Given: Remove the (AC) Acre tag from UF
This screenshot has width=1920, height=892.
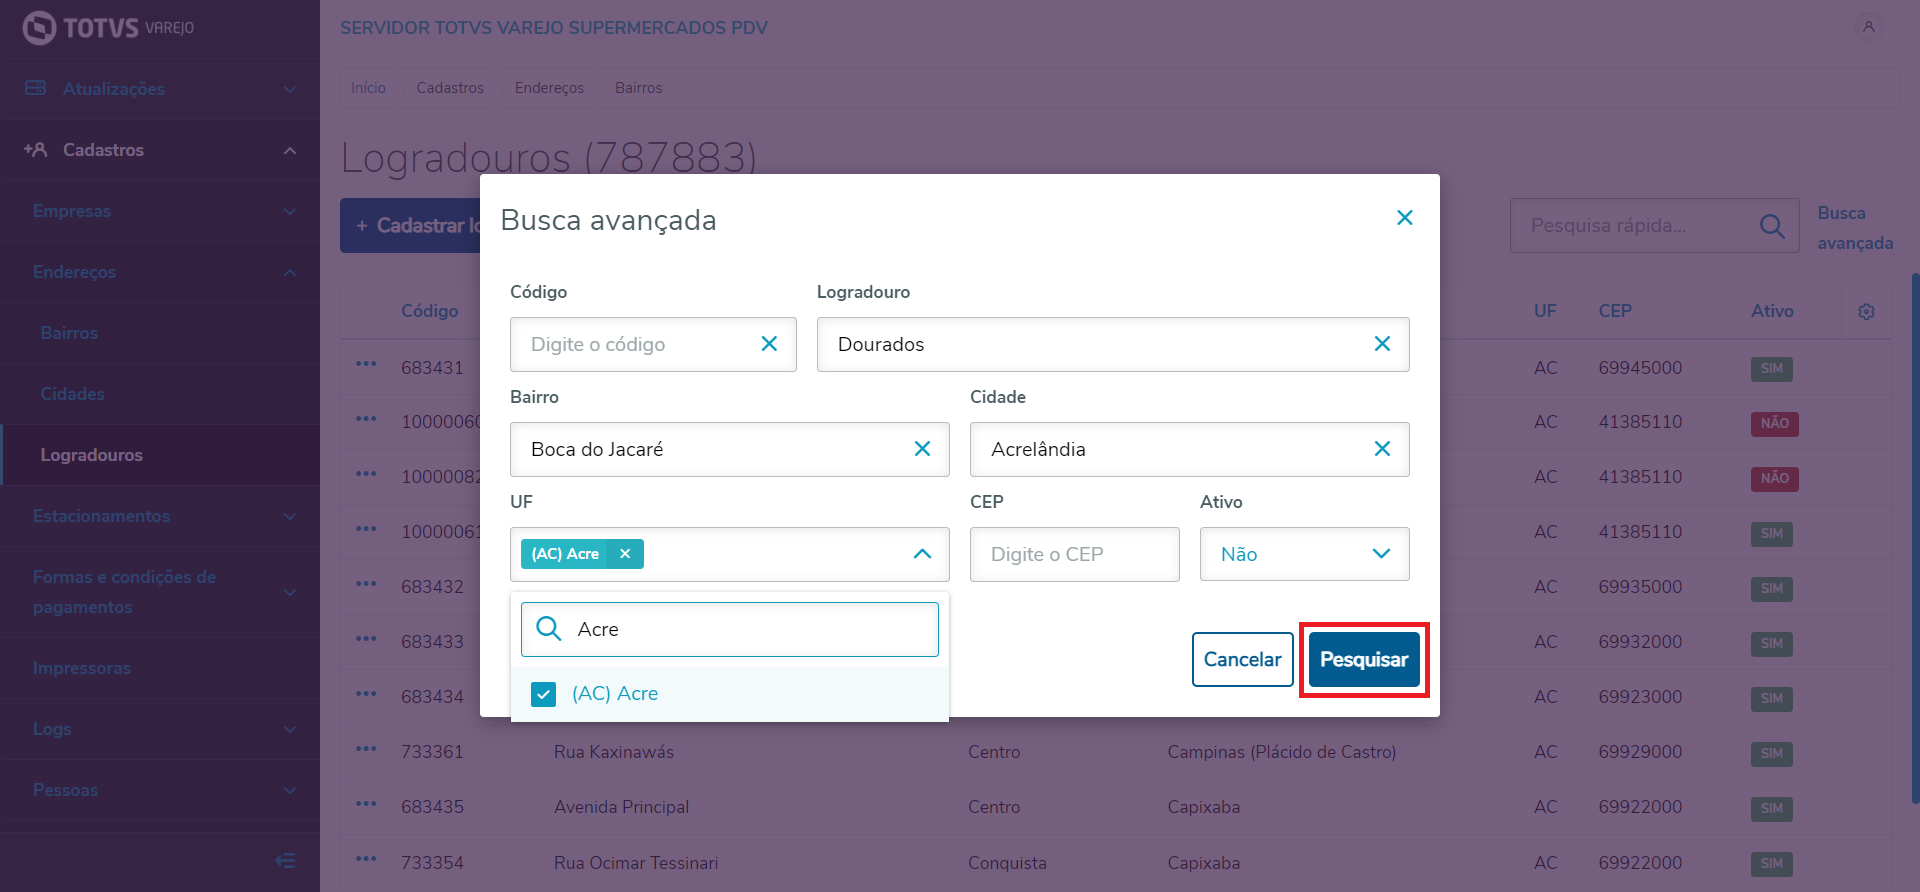Looking at the screenshot, I should pos(625,554).
